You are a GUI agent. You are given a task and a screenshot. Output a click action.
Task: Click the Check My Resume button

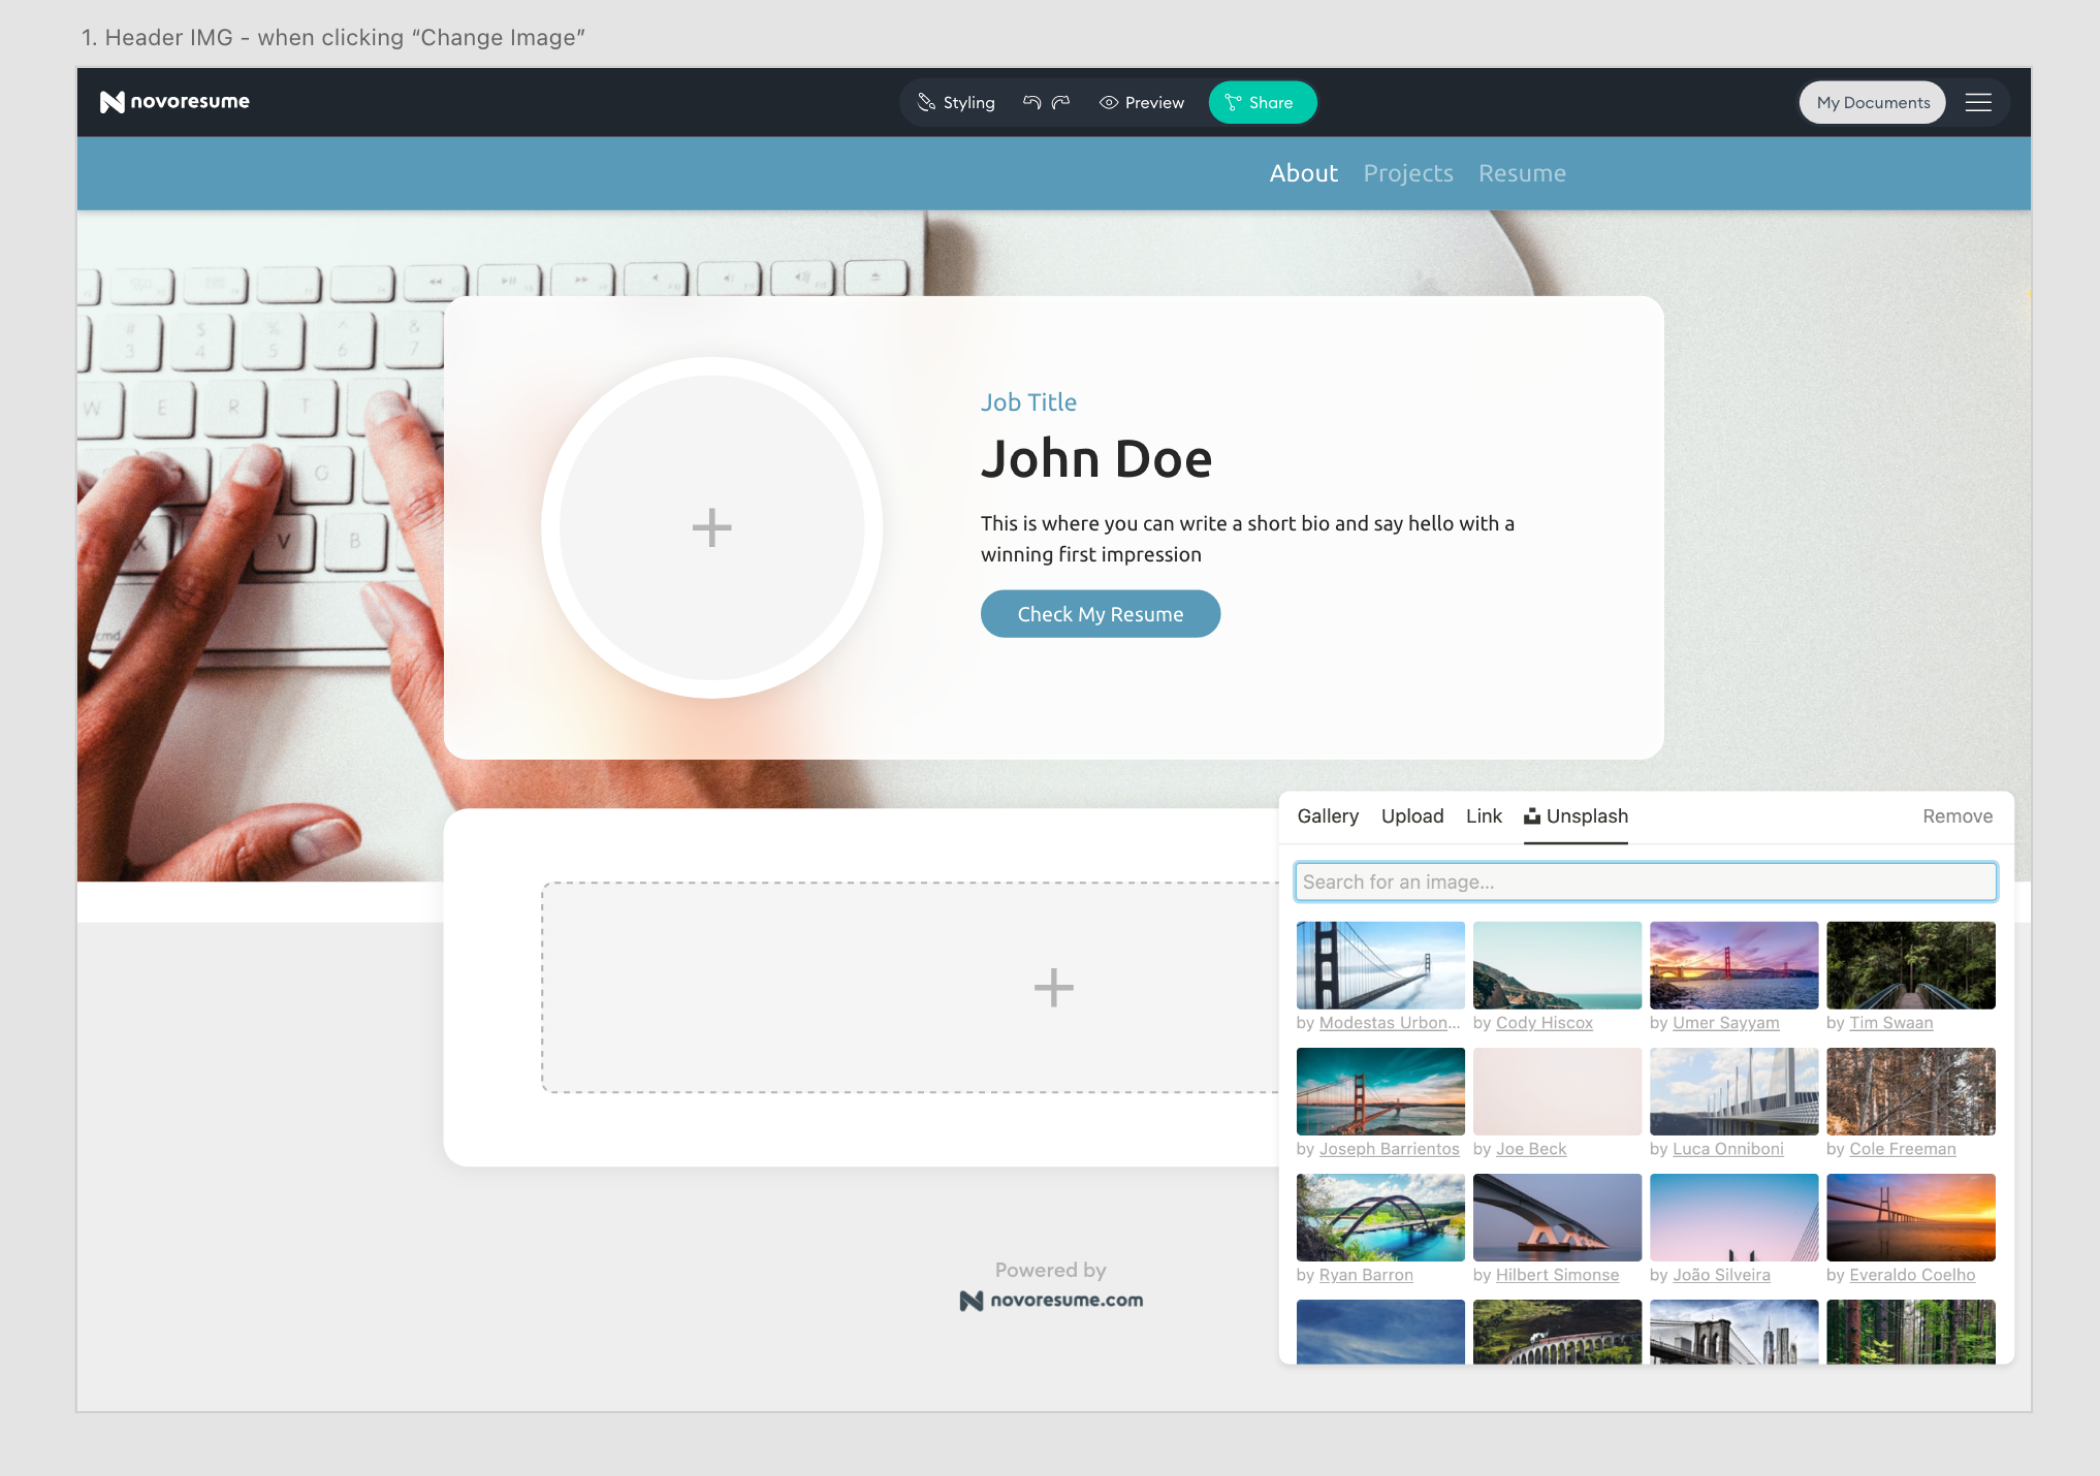point(1099,614)
